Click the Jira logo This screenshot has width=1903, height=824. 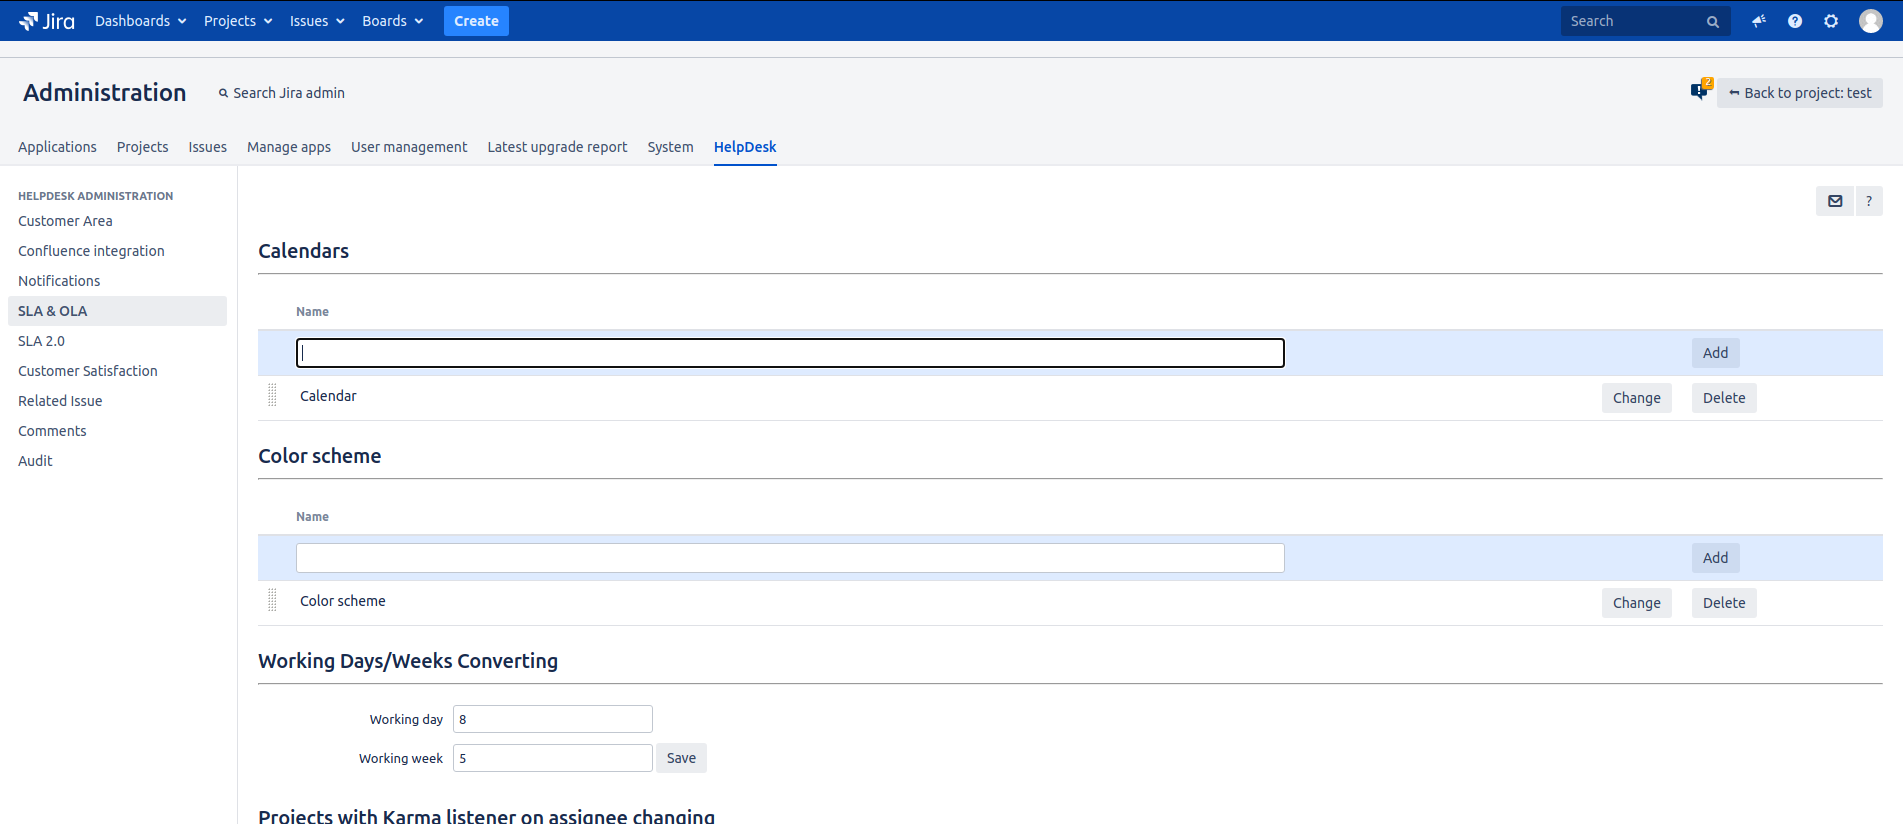(x=46, y=21)
